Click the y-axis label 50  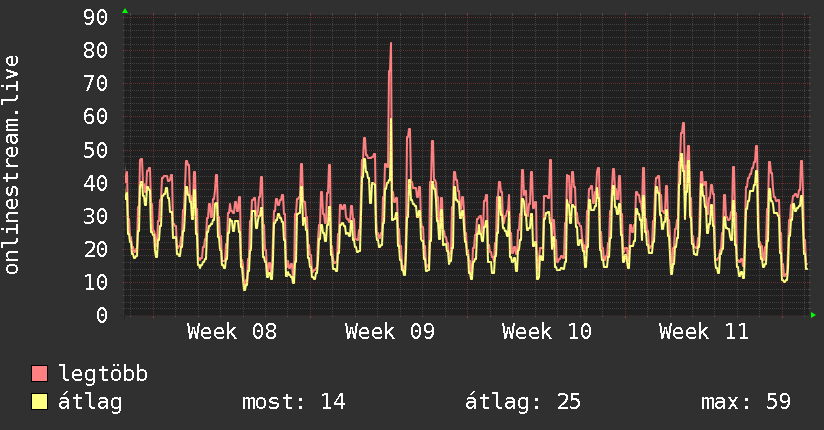pyautogui.click(x=95, y=150)
